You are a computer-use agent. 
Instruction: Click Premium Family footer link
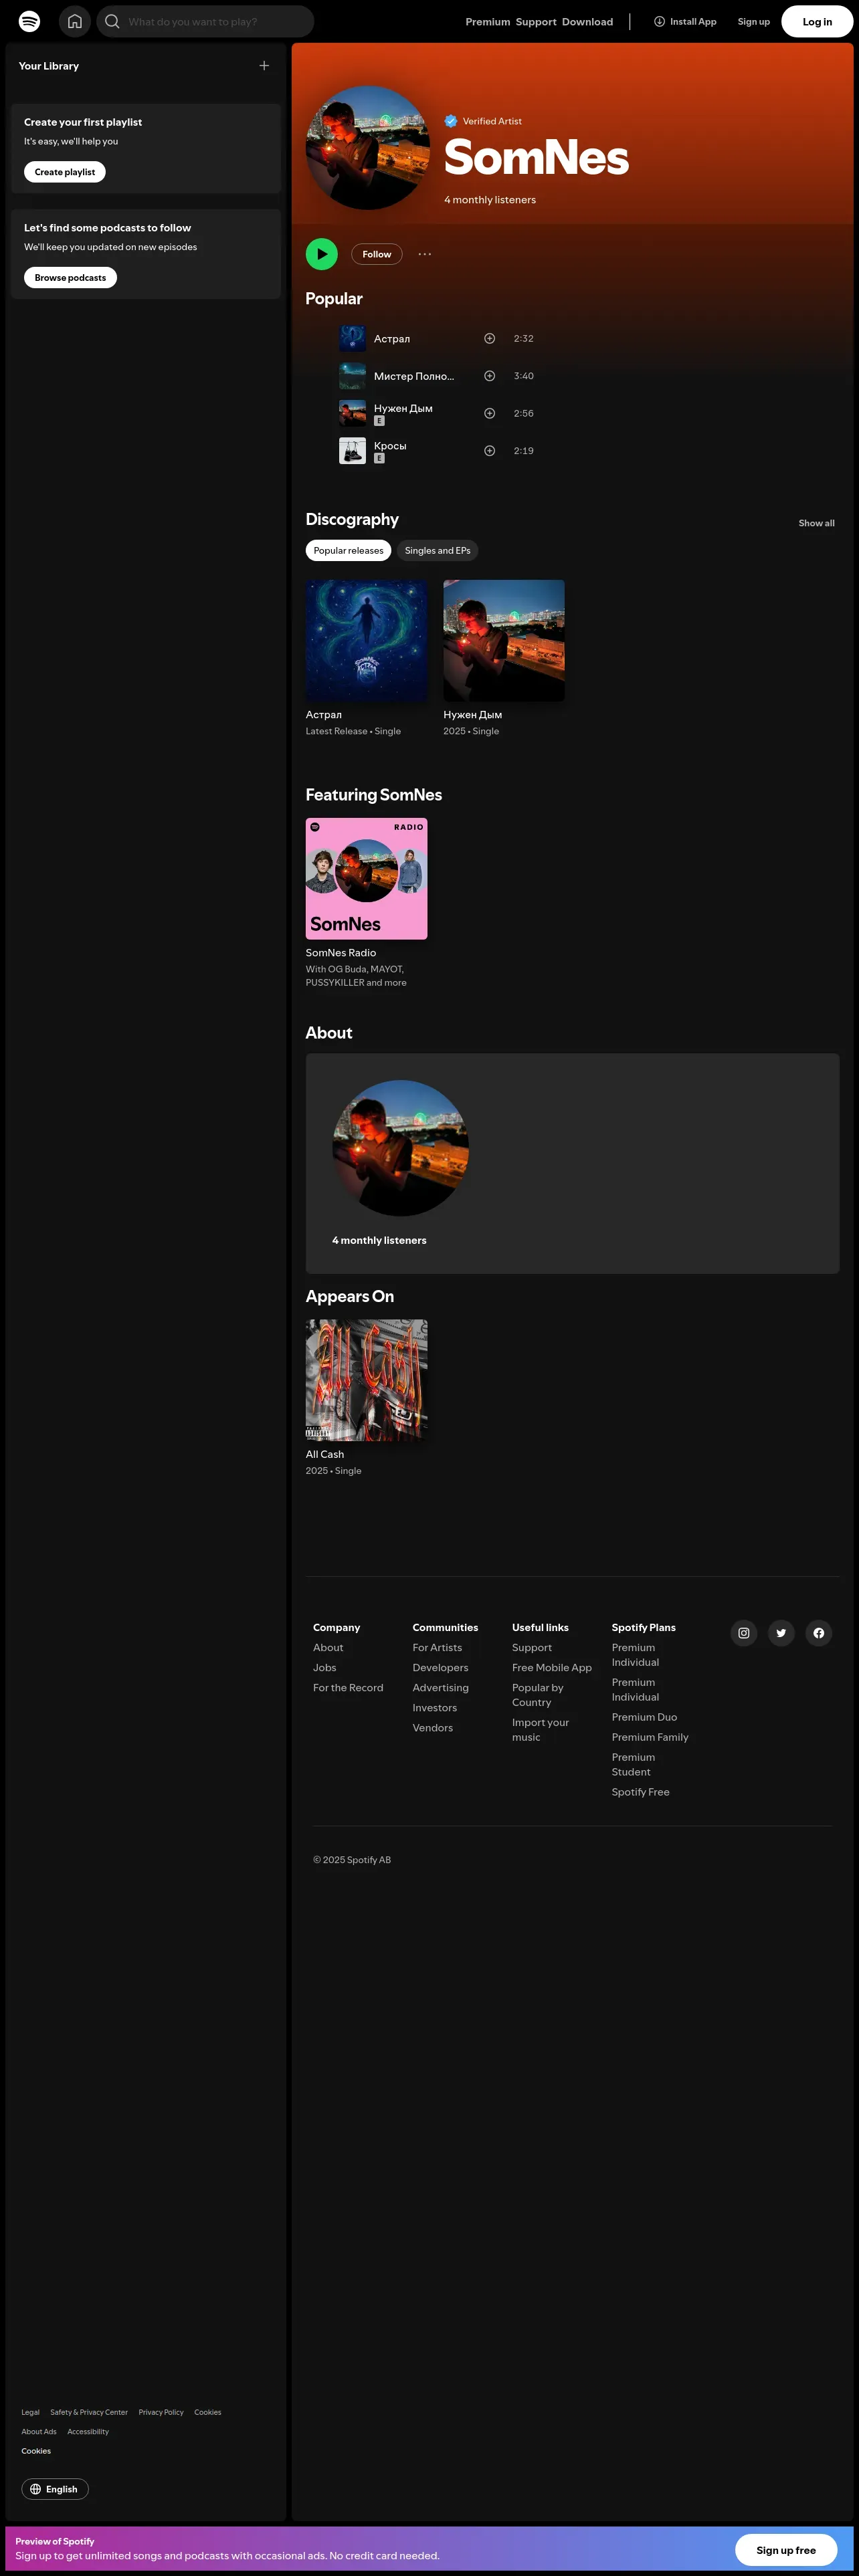click(x=650, y=1737)
